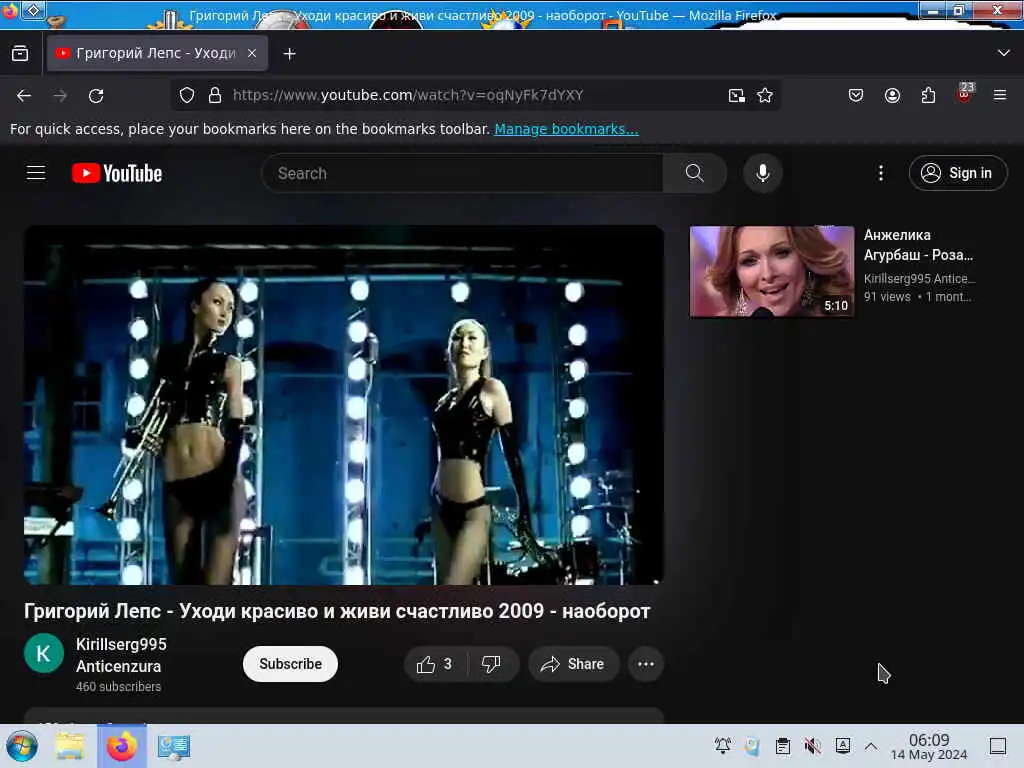Open the system settings taskbar icon
1024x768 pixels.
[x=174, y=746]
